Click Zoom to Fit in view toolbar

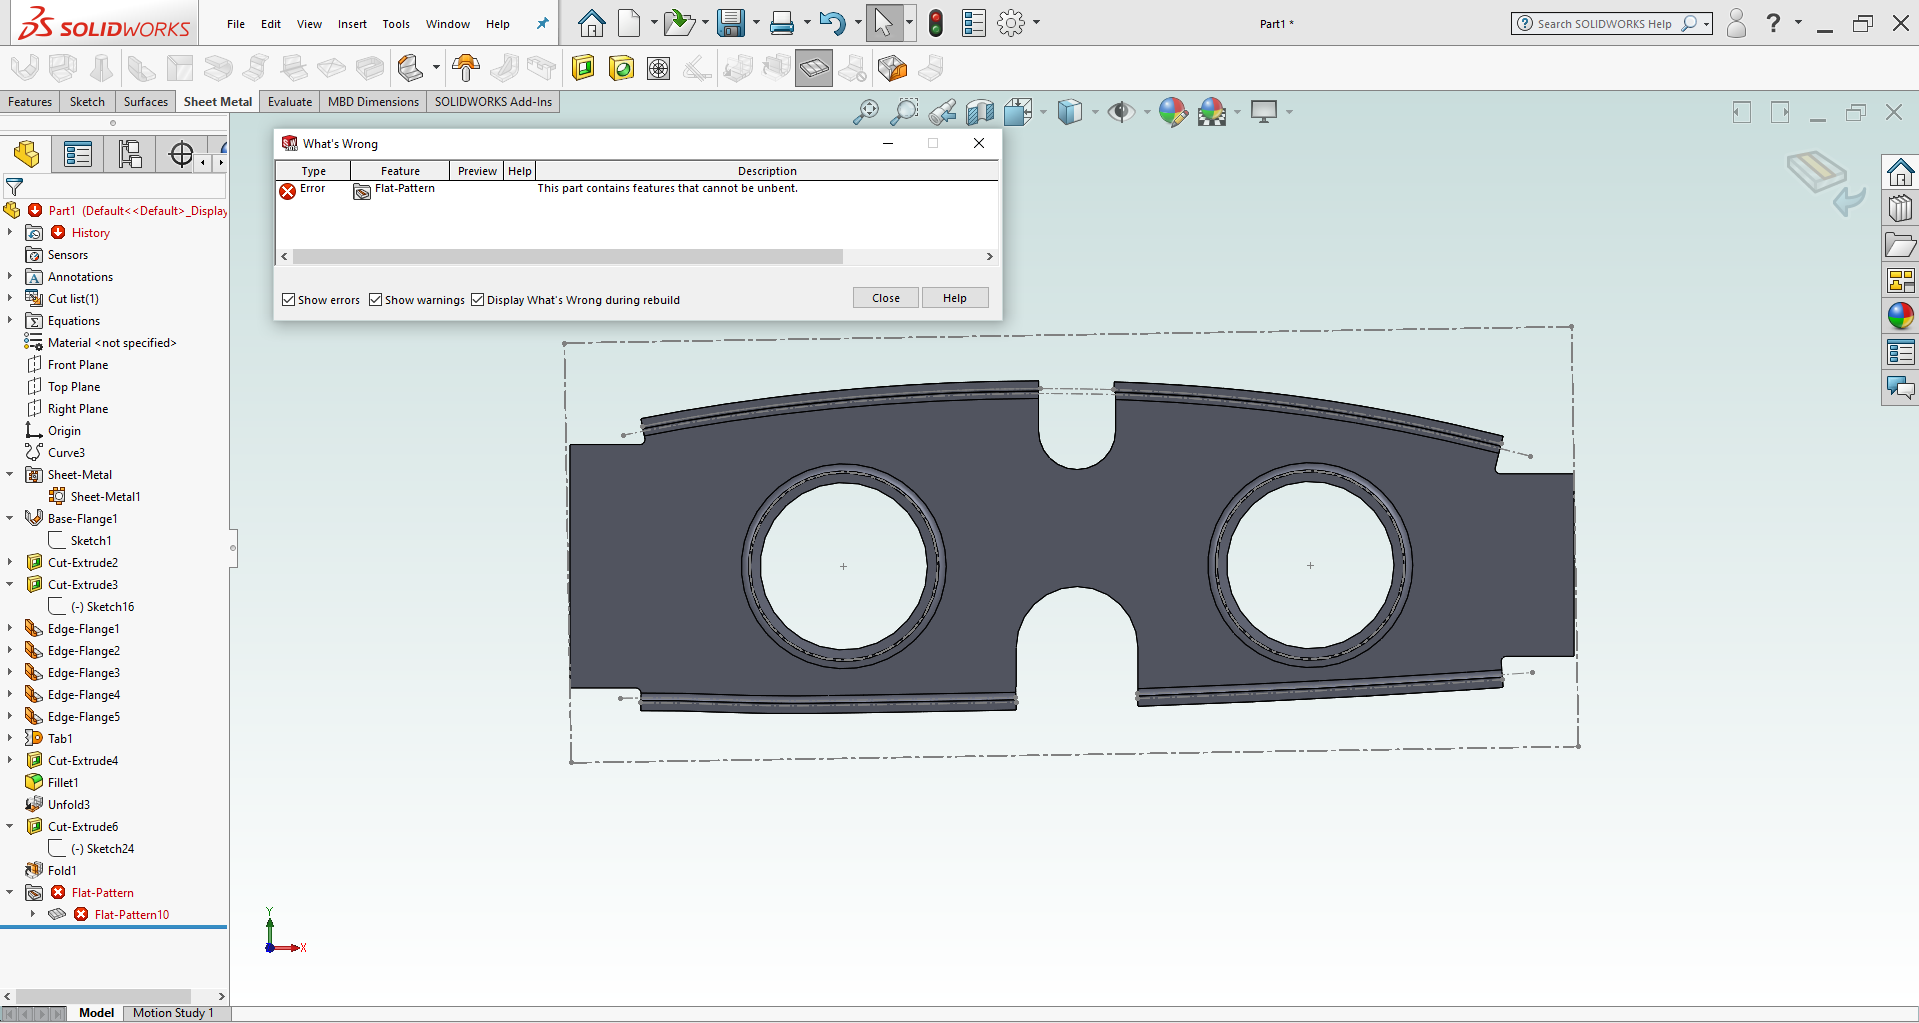coord(866,112)
